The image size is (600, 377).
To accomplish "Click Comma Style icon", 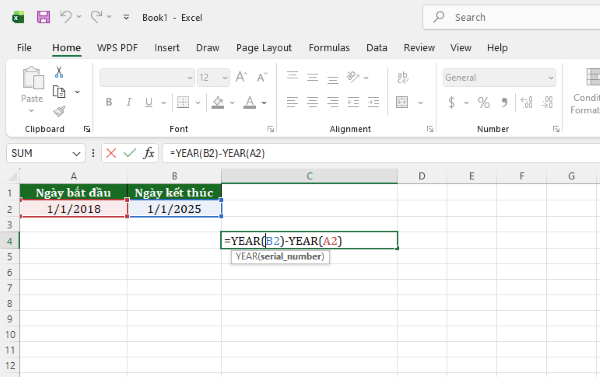I will pos(504,102).
